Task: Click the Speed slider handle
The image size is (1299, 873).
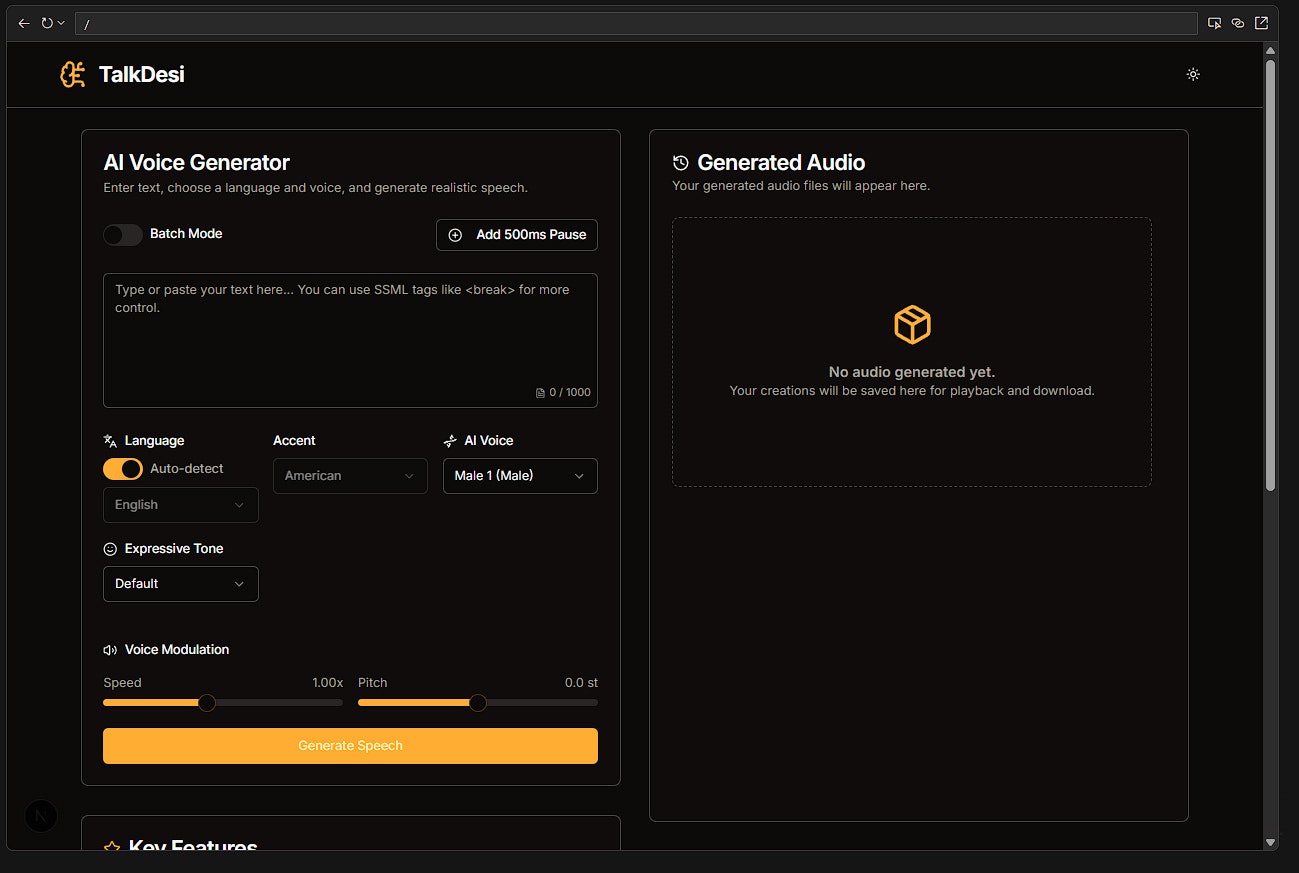Action: coord(207,703)
